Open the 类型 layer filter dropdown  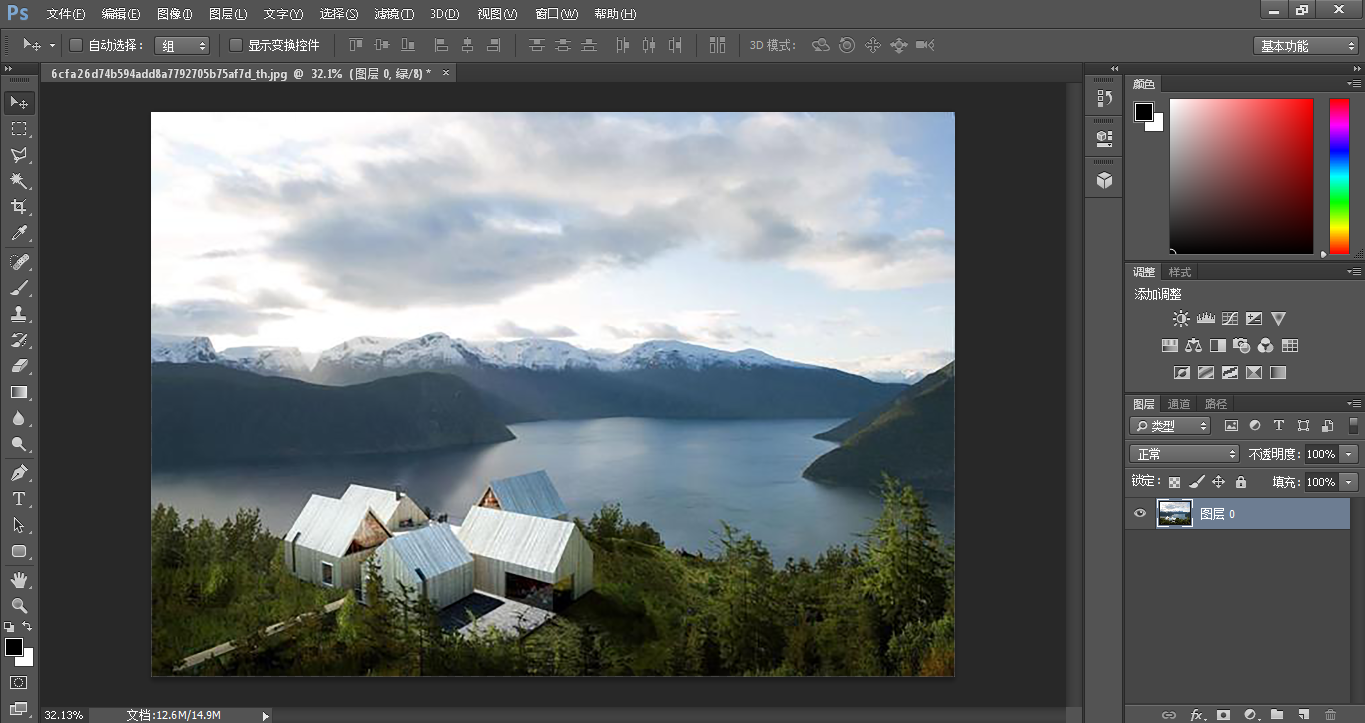pyautogui.click(x=1170, y=426)
